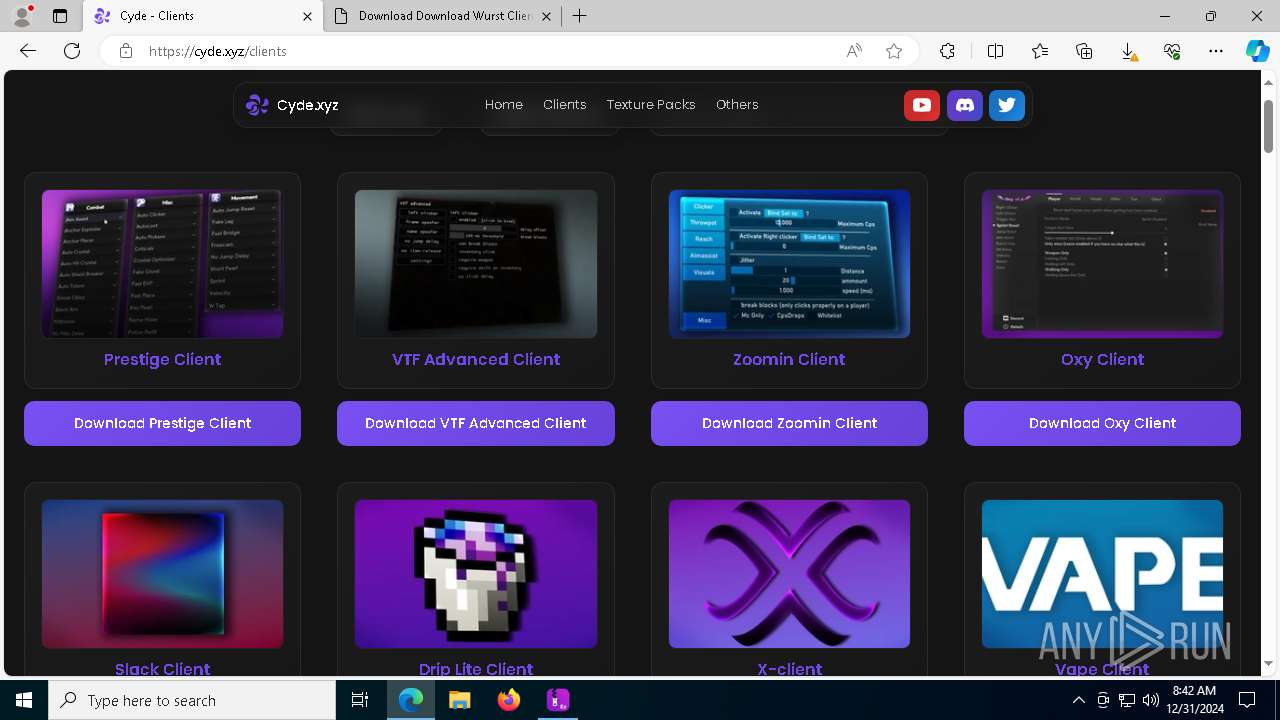Image resolution: width=1280 pixels, height=720 pixels.
Task: Click the Cyde.xyz logo in header
Action: coord(292,105)
